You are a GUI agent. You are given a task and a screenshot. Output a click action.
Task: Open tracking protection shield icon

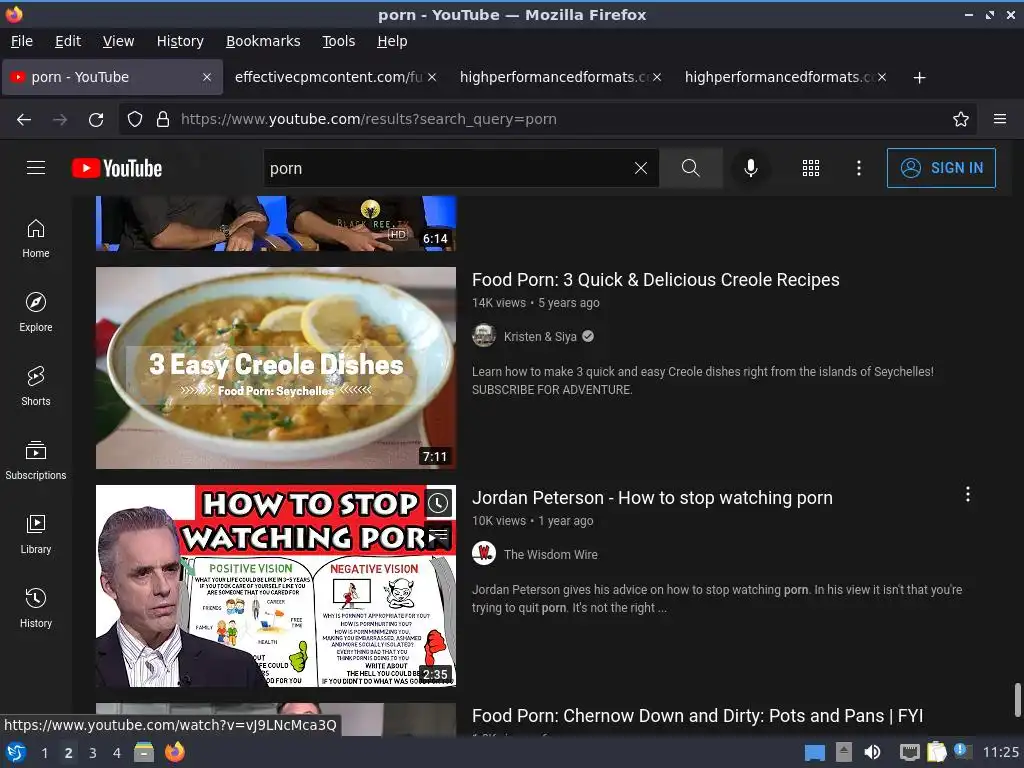(135, 120)
